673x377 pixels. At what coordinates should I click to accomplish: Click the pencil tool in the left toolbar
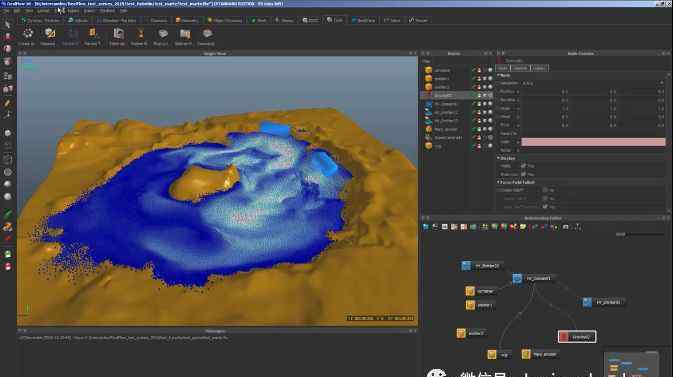pos(7,103)
